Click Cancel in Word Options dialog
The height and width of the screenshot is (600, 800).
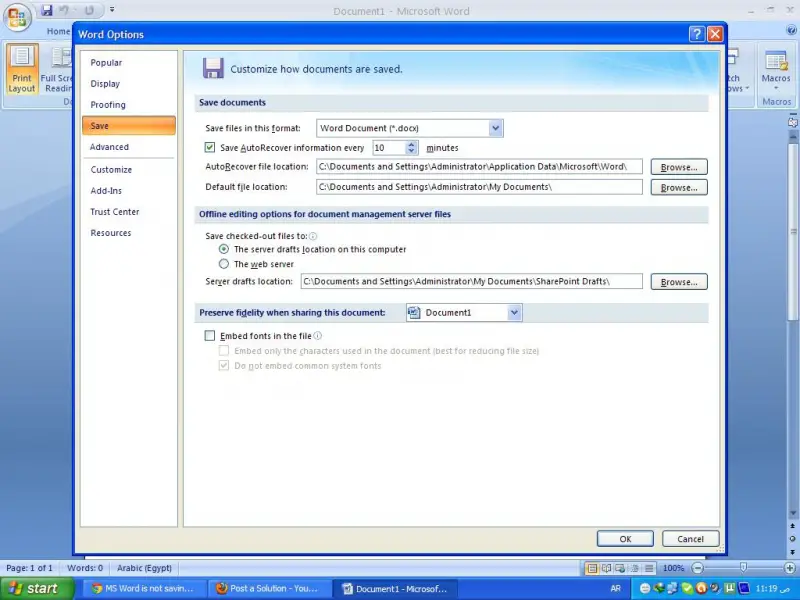coord(690,539)
